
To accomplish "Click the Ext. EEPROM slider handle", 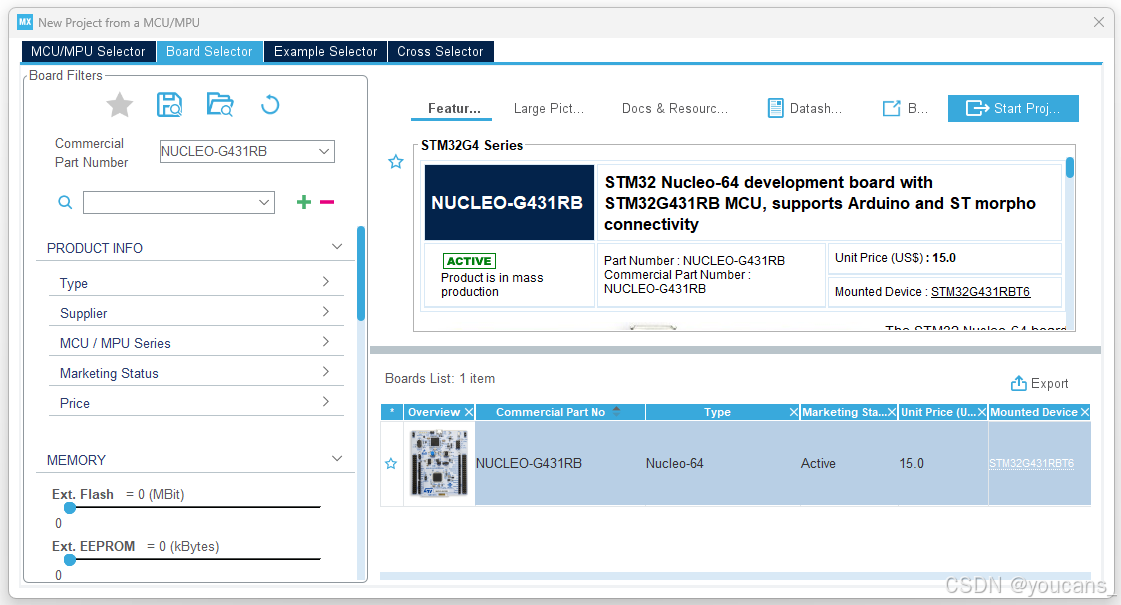I will click(69, 560).
